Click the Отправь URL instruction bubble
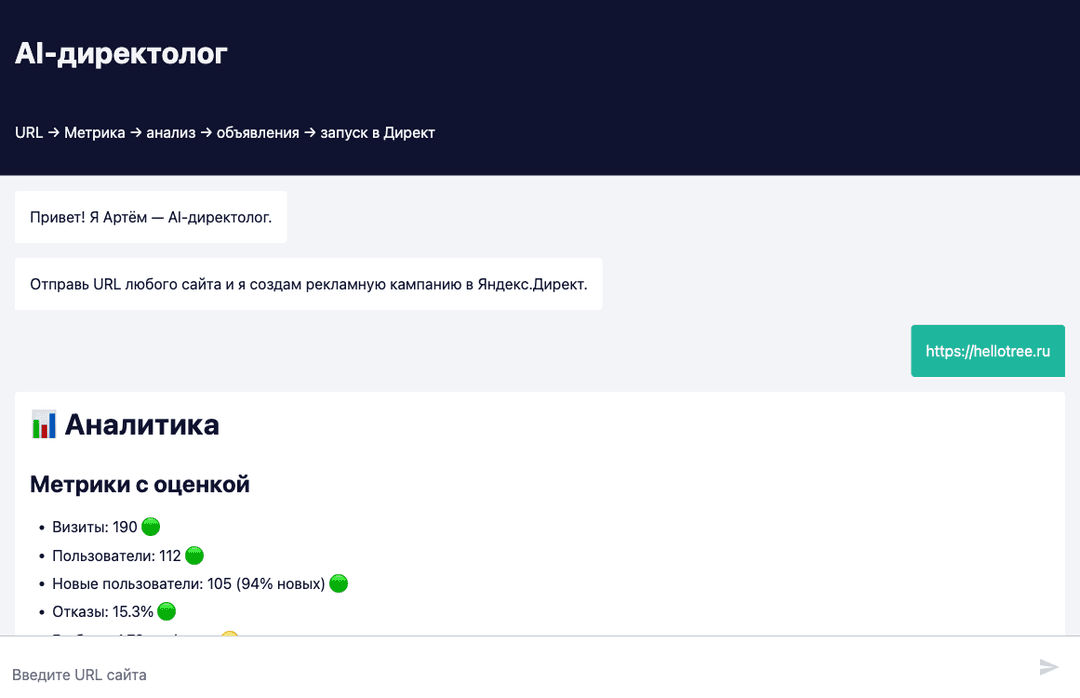Screen dimensions: 1080x698 308,283
